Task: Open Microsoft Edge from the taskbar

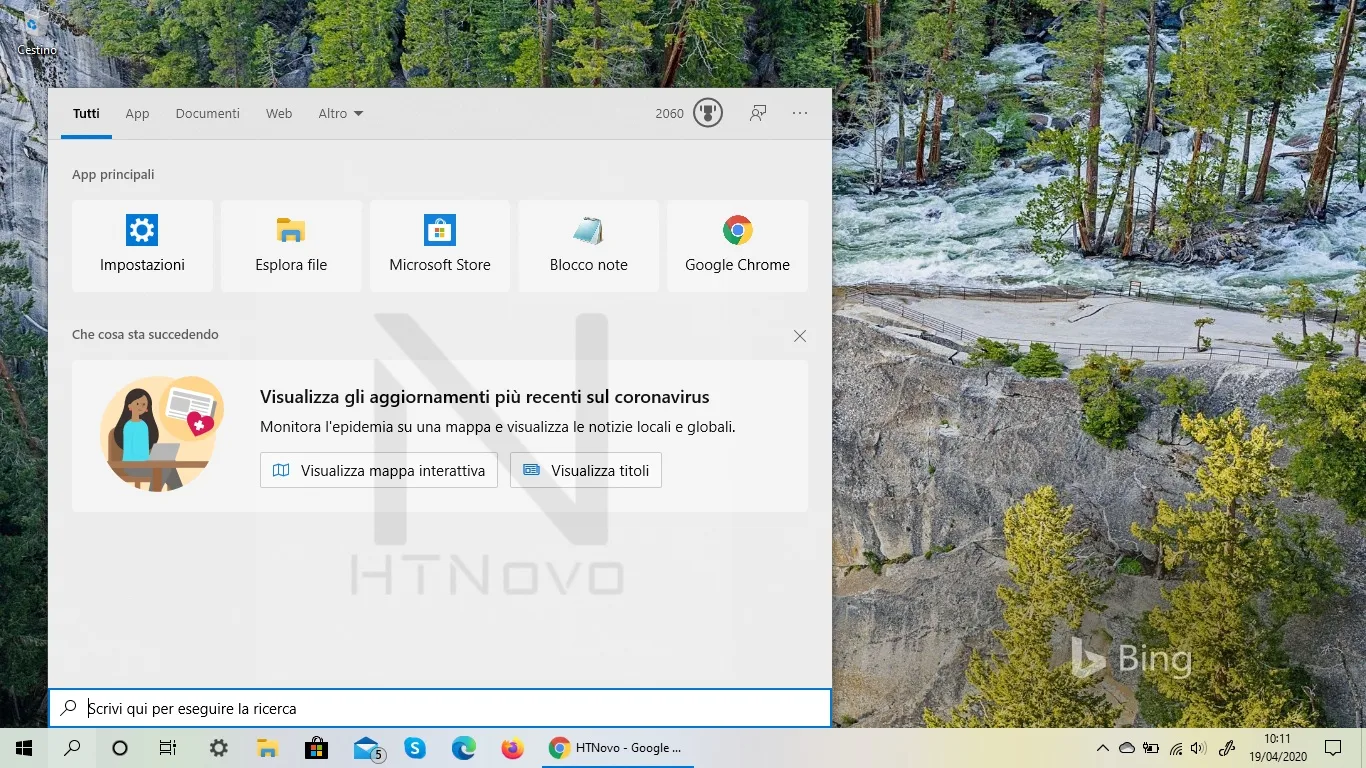Action: 464,748
